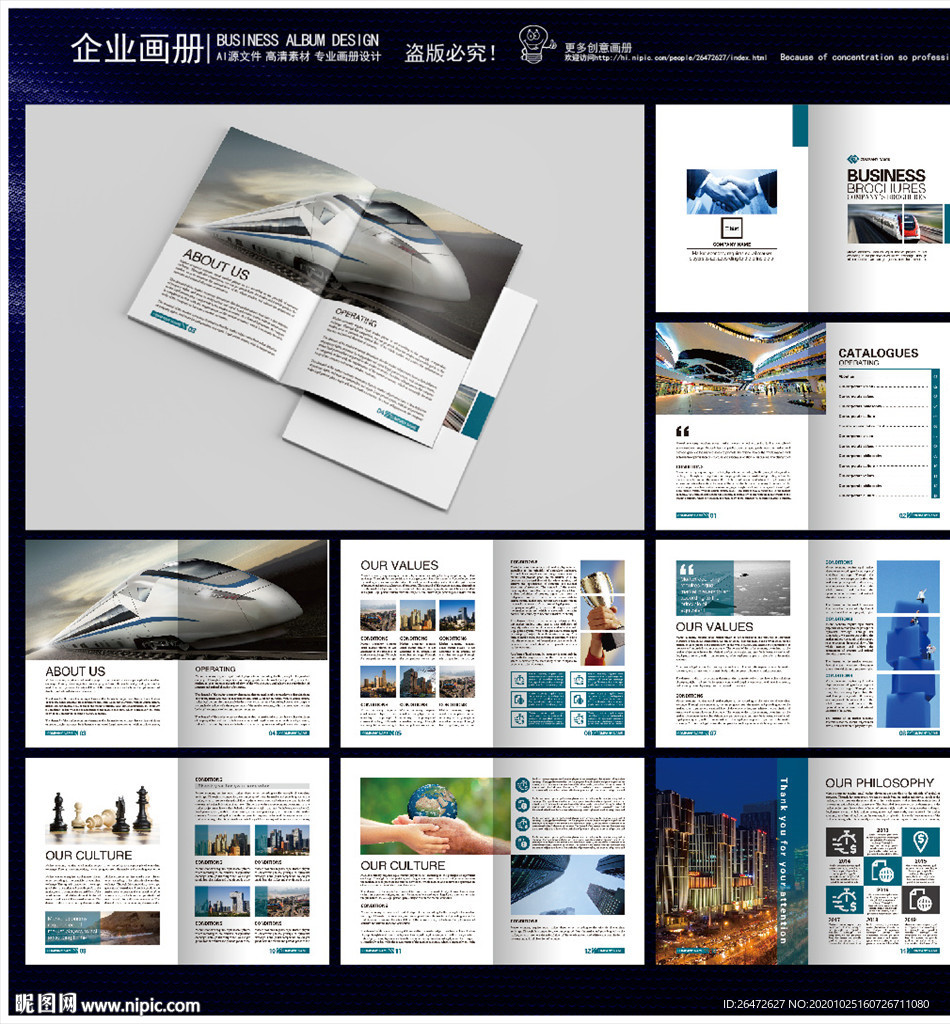Click the vertical 'Thank you for your attention' text

tap(784, 859)
